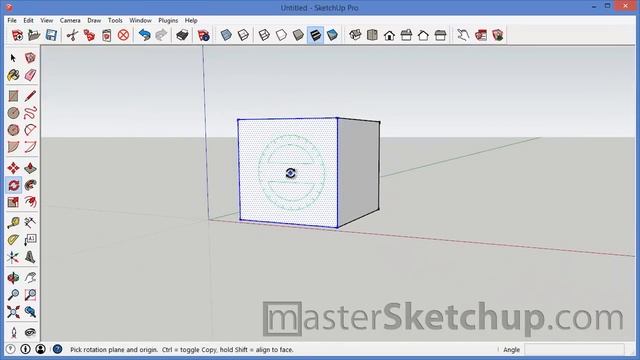Undo the last action
Screen dimensions: 640x360
[144, 35]
